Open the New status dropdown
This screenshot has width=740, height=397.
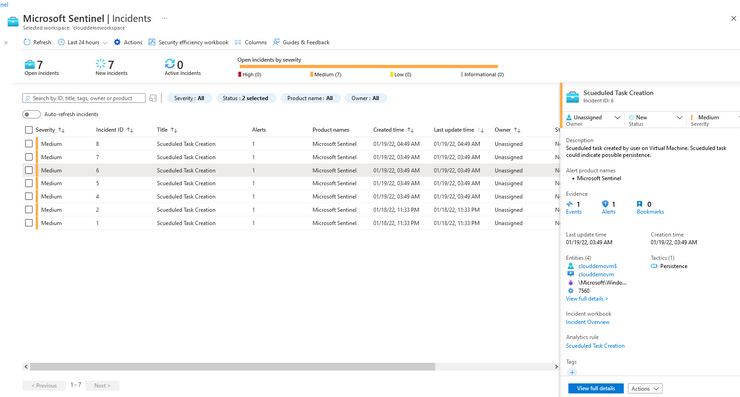pyautogui.click(x=656, y=118)
